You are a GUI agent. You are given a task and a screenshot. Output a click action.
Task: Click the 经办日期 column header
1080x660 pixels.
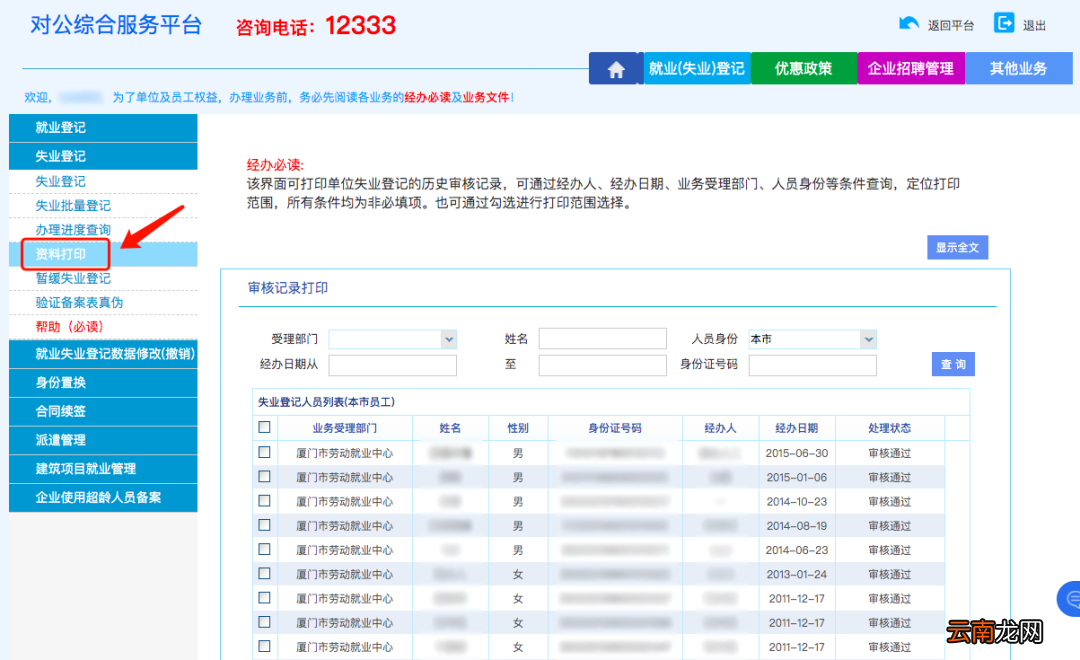pyautogui.click(x=797, y=428)
